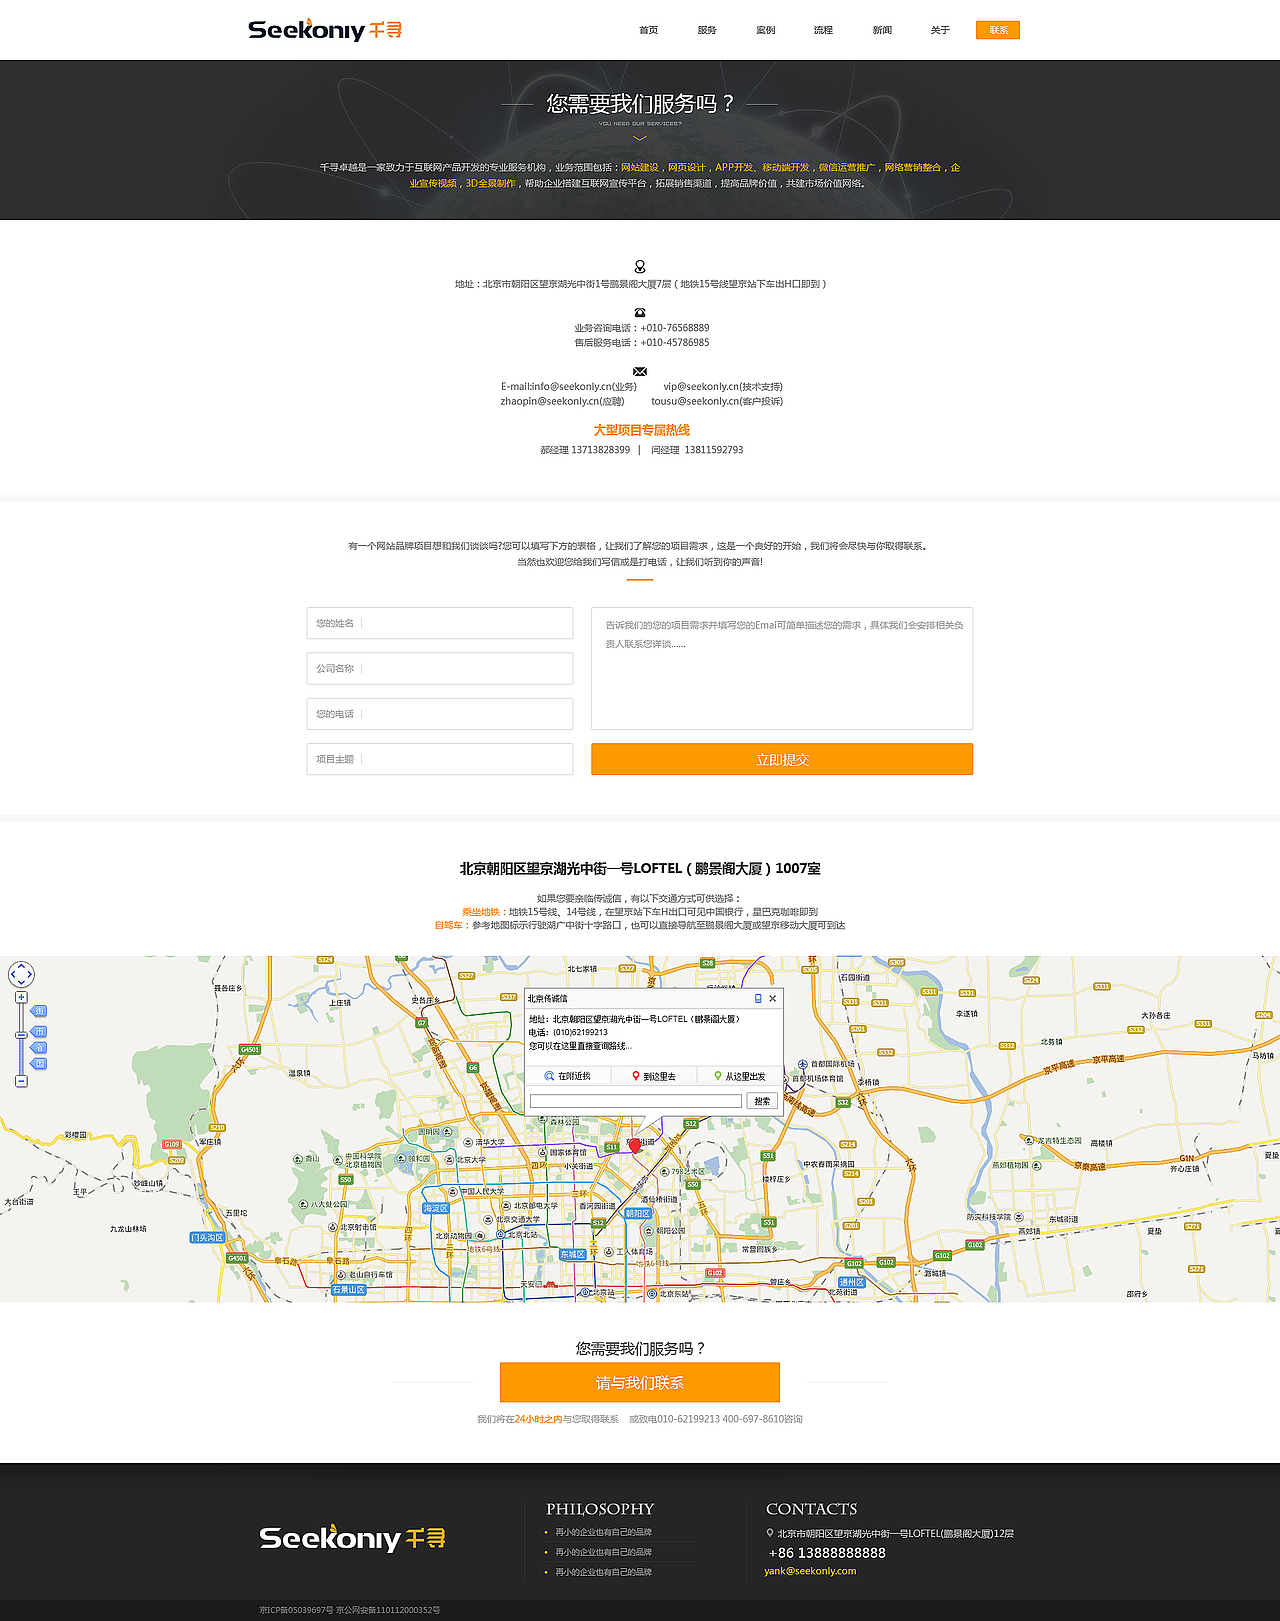The height and width of the screenshot is (1621, 1280).
Task: Click the send-to-phone icon in map popup
Action: pos(758,998)
